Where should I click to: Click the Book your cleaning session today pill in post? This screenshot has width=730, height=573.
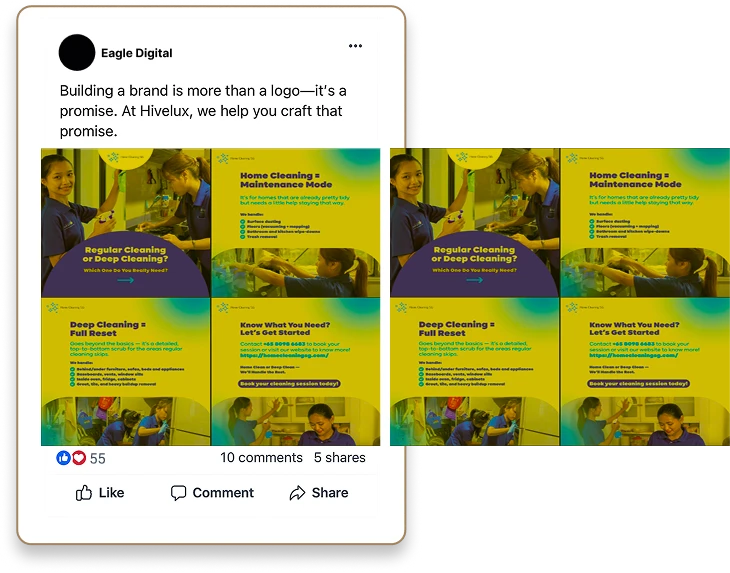coord(289,384)
